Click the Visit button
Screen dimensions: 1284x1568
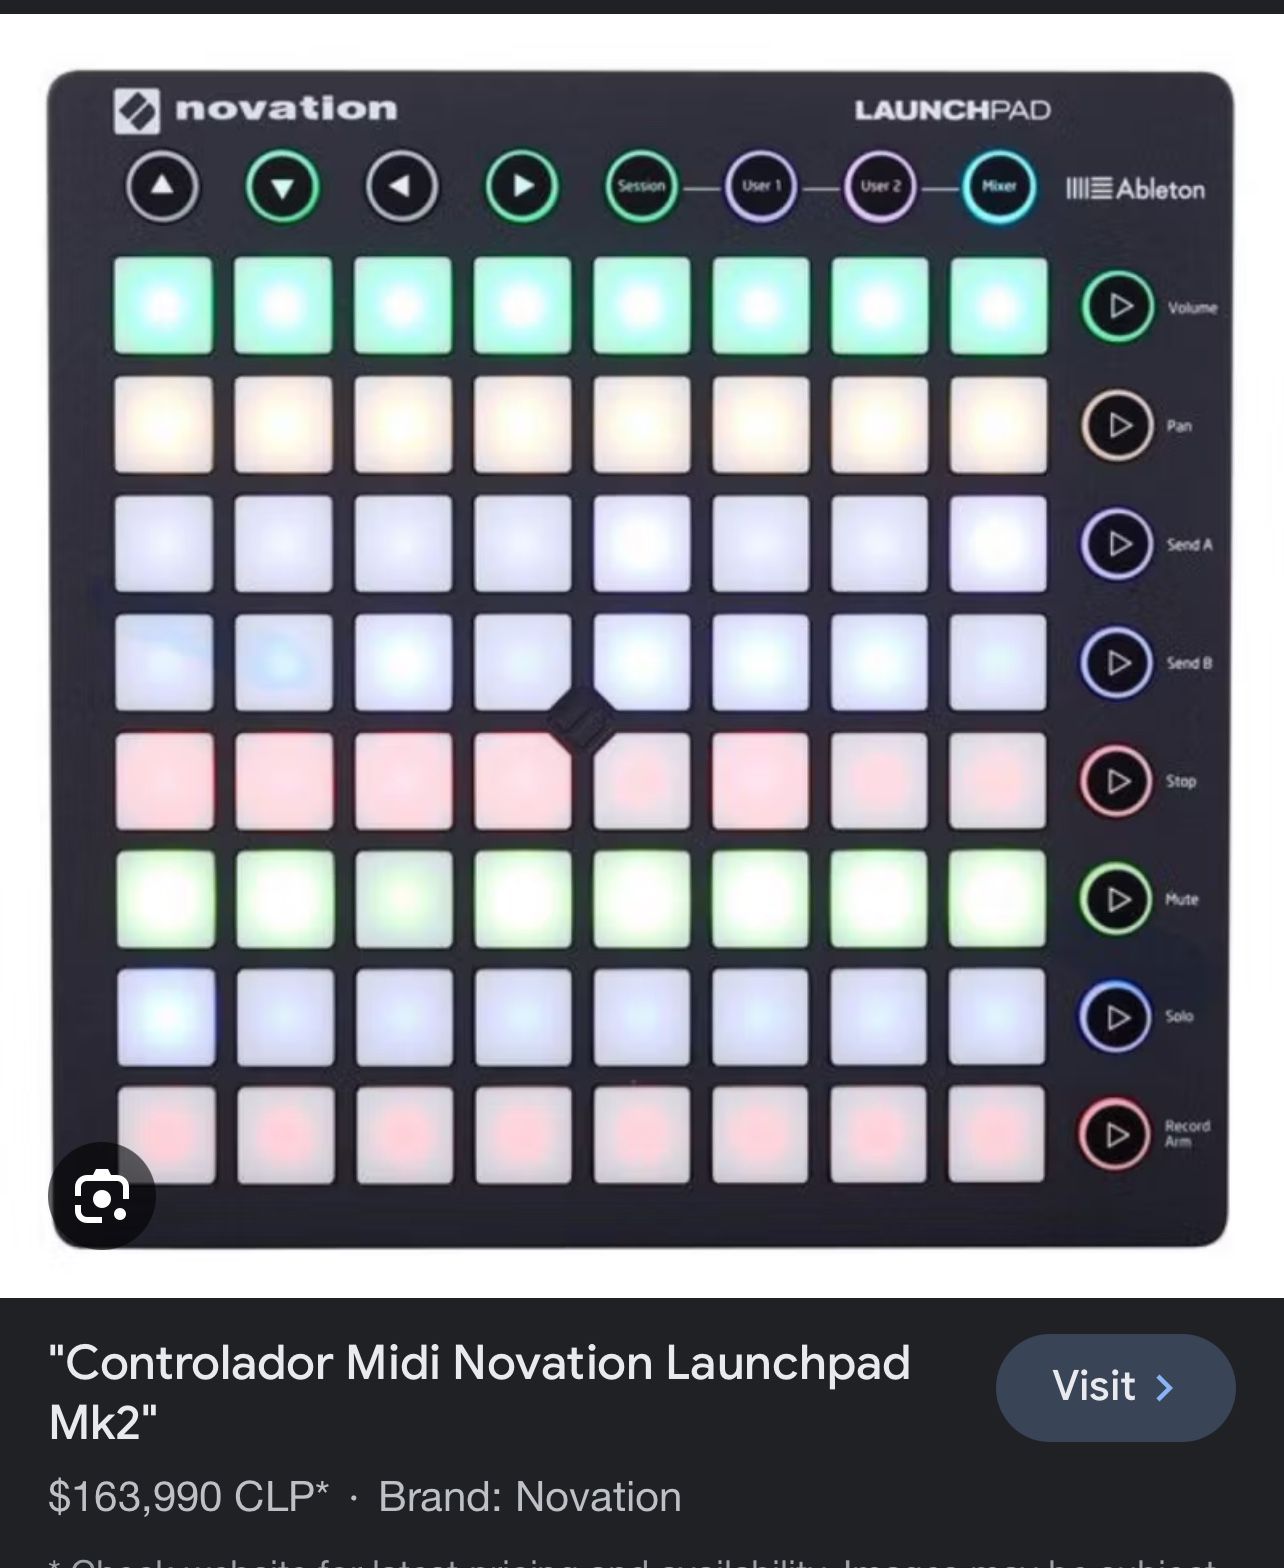coord(1115,1388)
